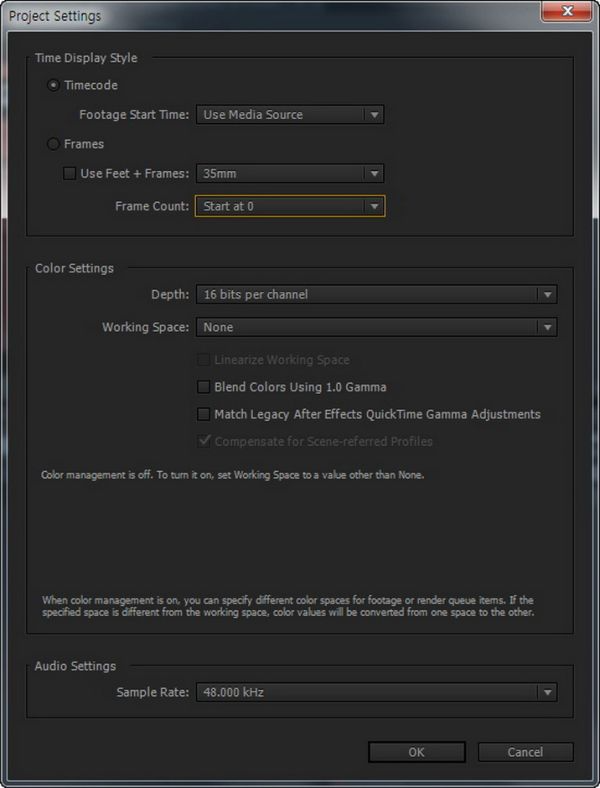Open the Depth dropdown showing 16 bits per channel
This screenshot has height=788, width=600.
376,294
